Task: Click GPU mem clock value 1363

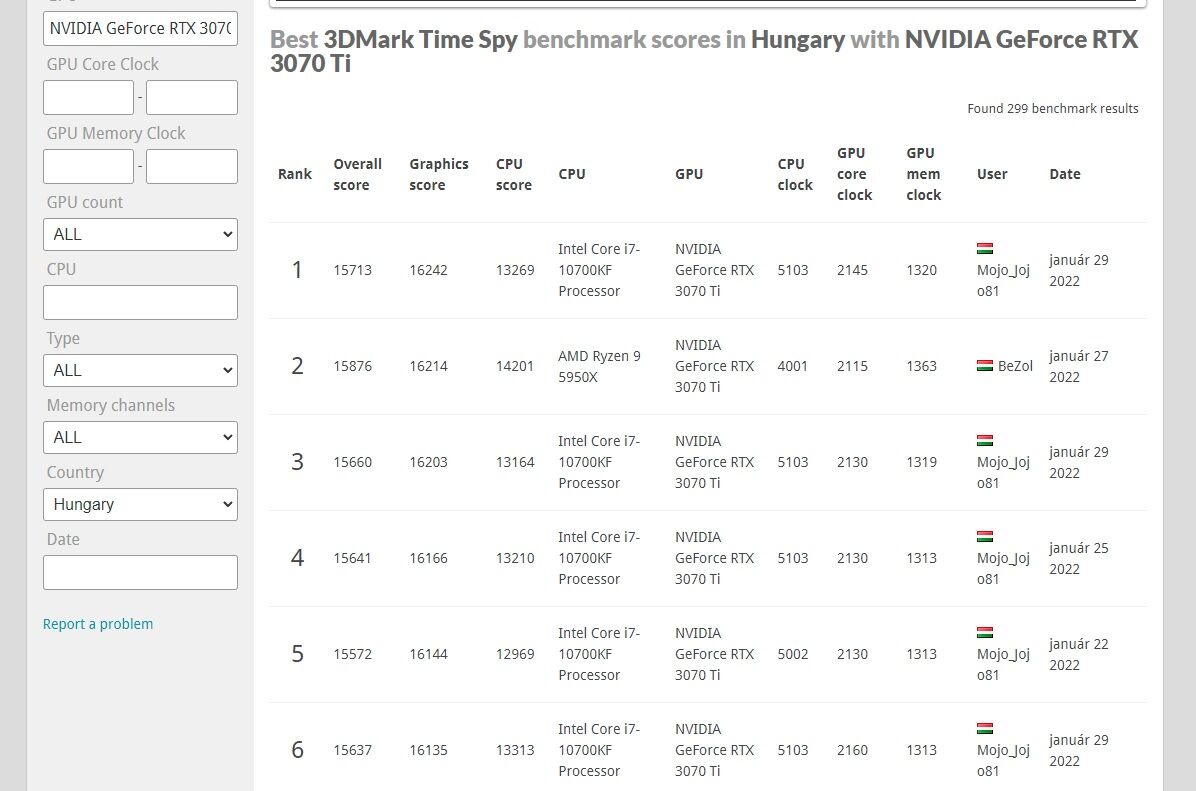Action: (921, 366)
